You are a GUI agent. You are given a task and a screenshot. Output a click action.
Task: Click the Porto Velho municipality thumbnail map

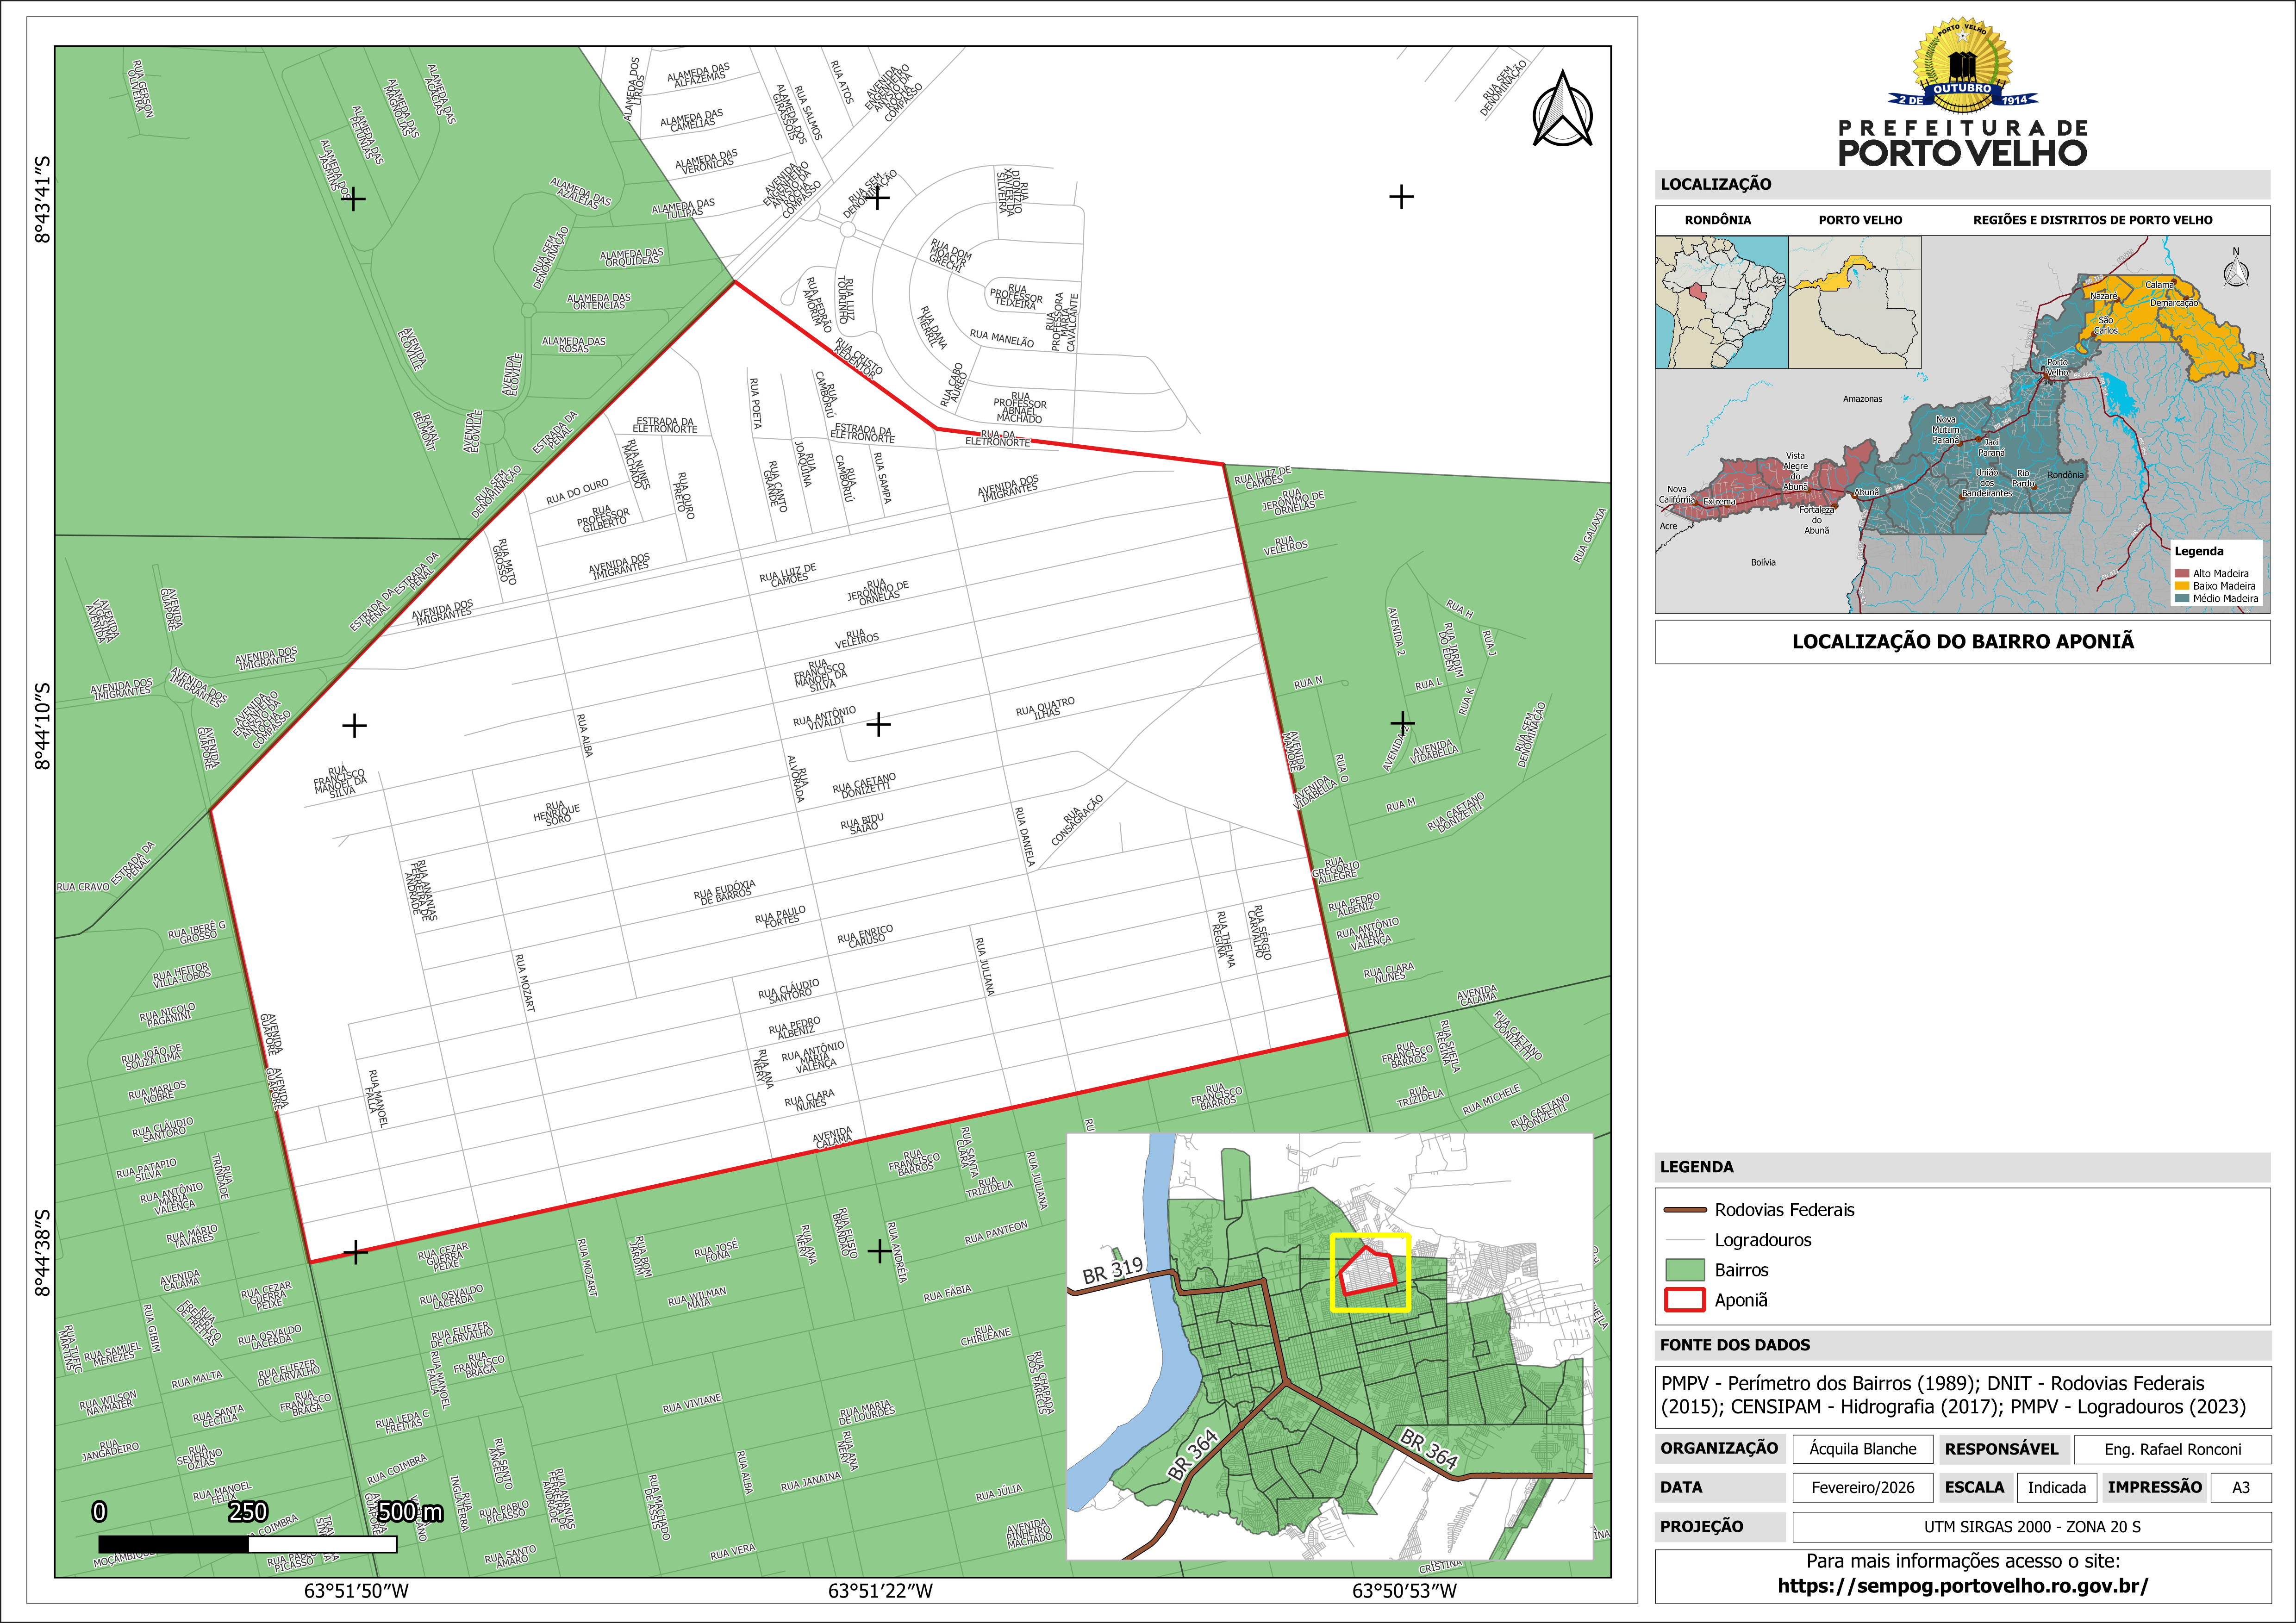coord(1855,302)
